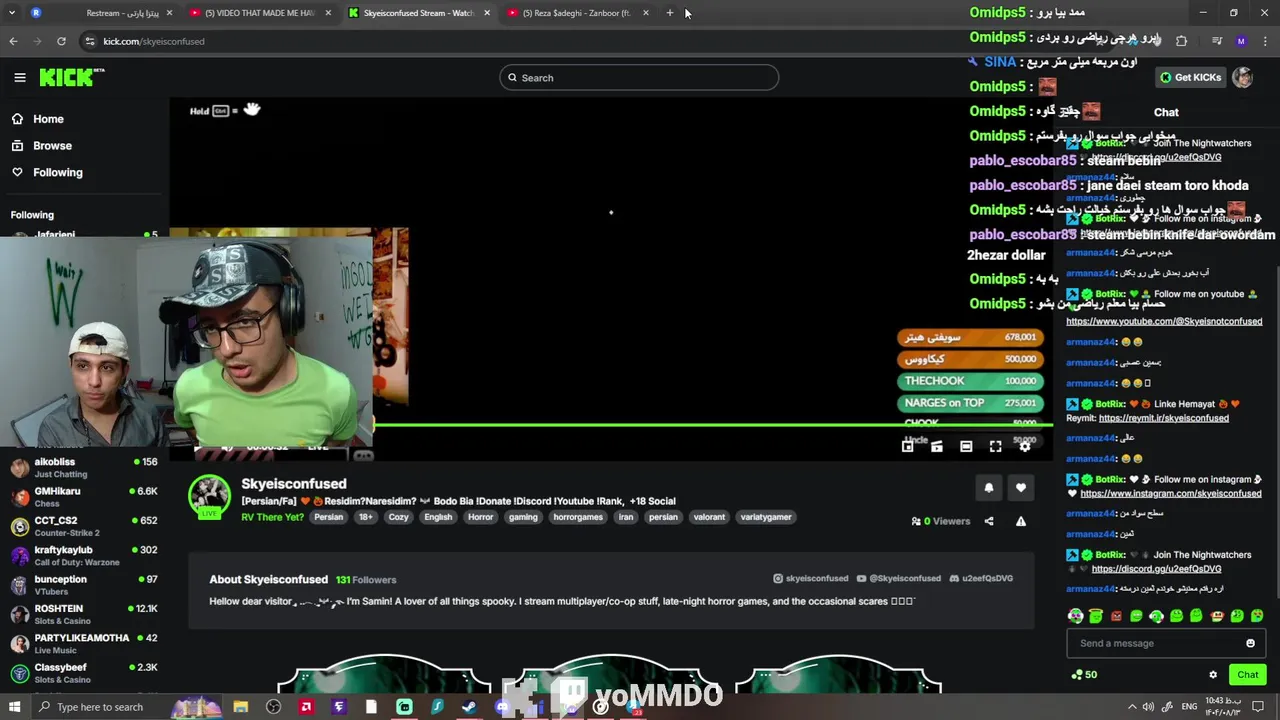
Task: Toggle player settings gear
Action: point(1024,446)
